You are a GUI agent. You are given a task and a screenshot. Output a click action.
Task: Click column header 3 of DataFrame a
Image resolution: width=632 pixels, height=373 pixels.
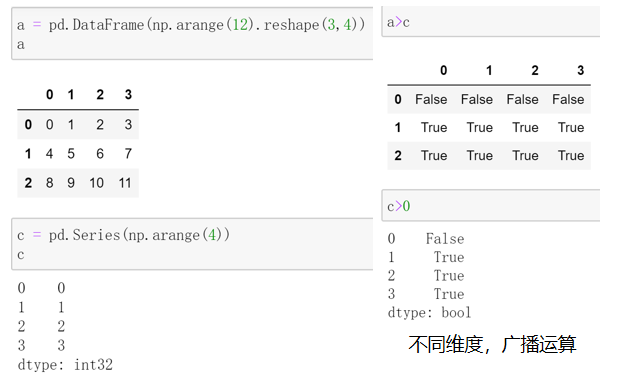128,94
